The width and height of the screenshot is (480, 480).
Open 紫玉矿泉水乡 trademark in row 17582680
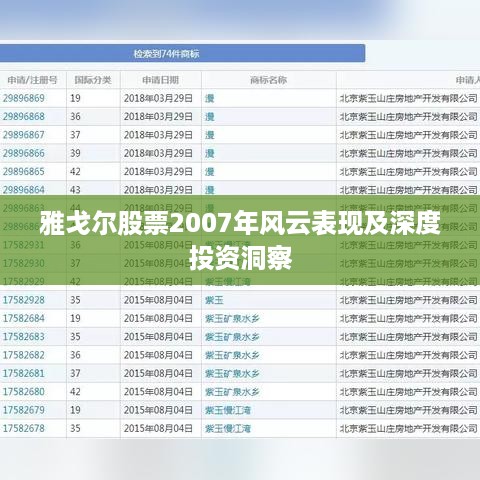click(x=232, y=392)
